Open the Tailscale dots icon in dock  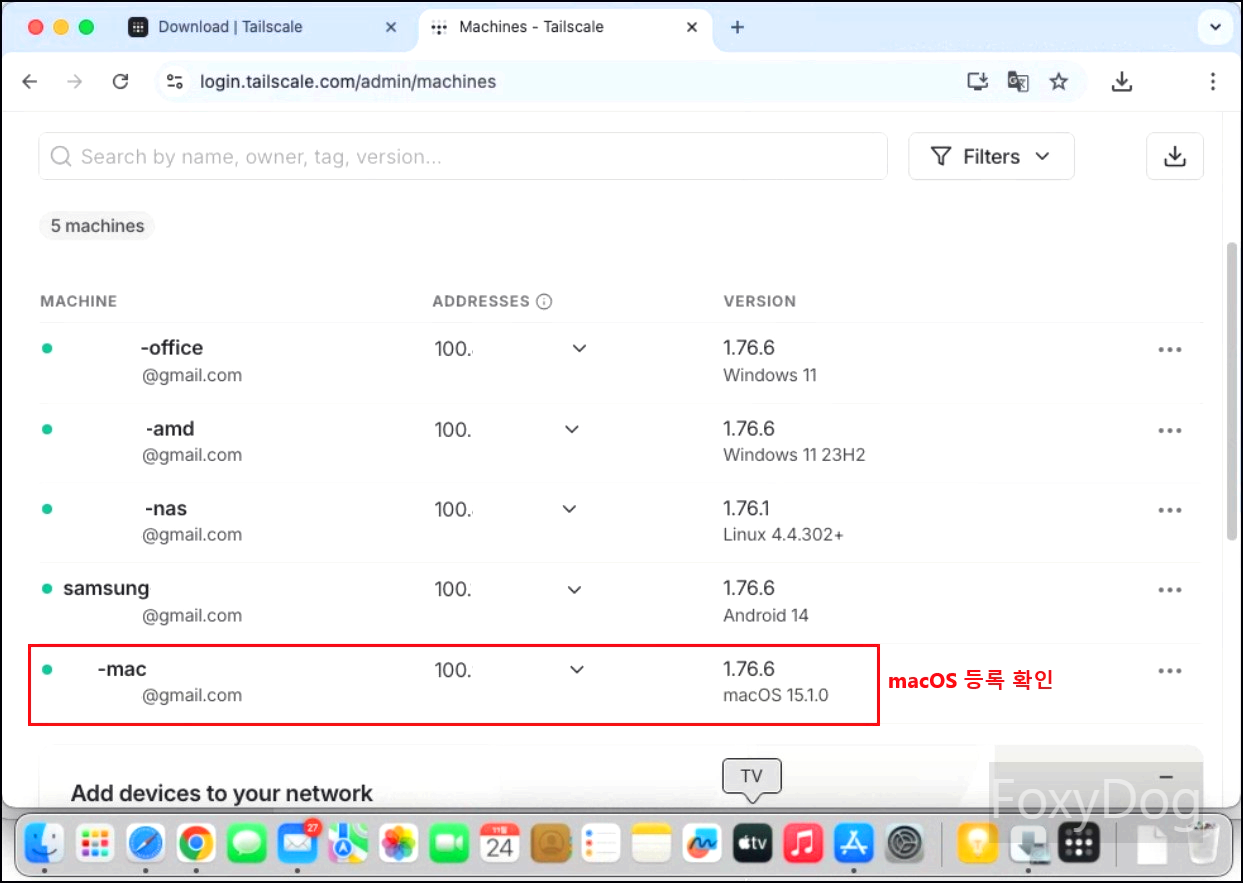(x=1079, y=844)
